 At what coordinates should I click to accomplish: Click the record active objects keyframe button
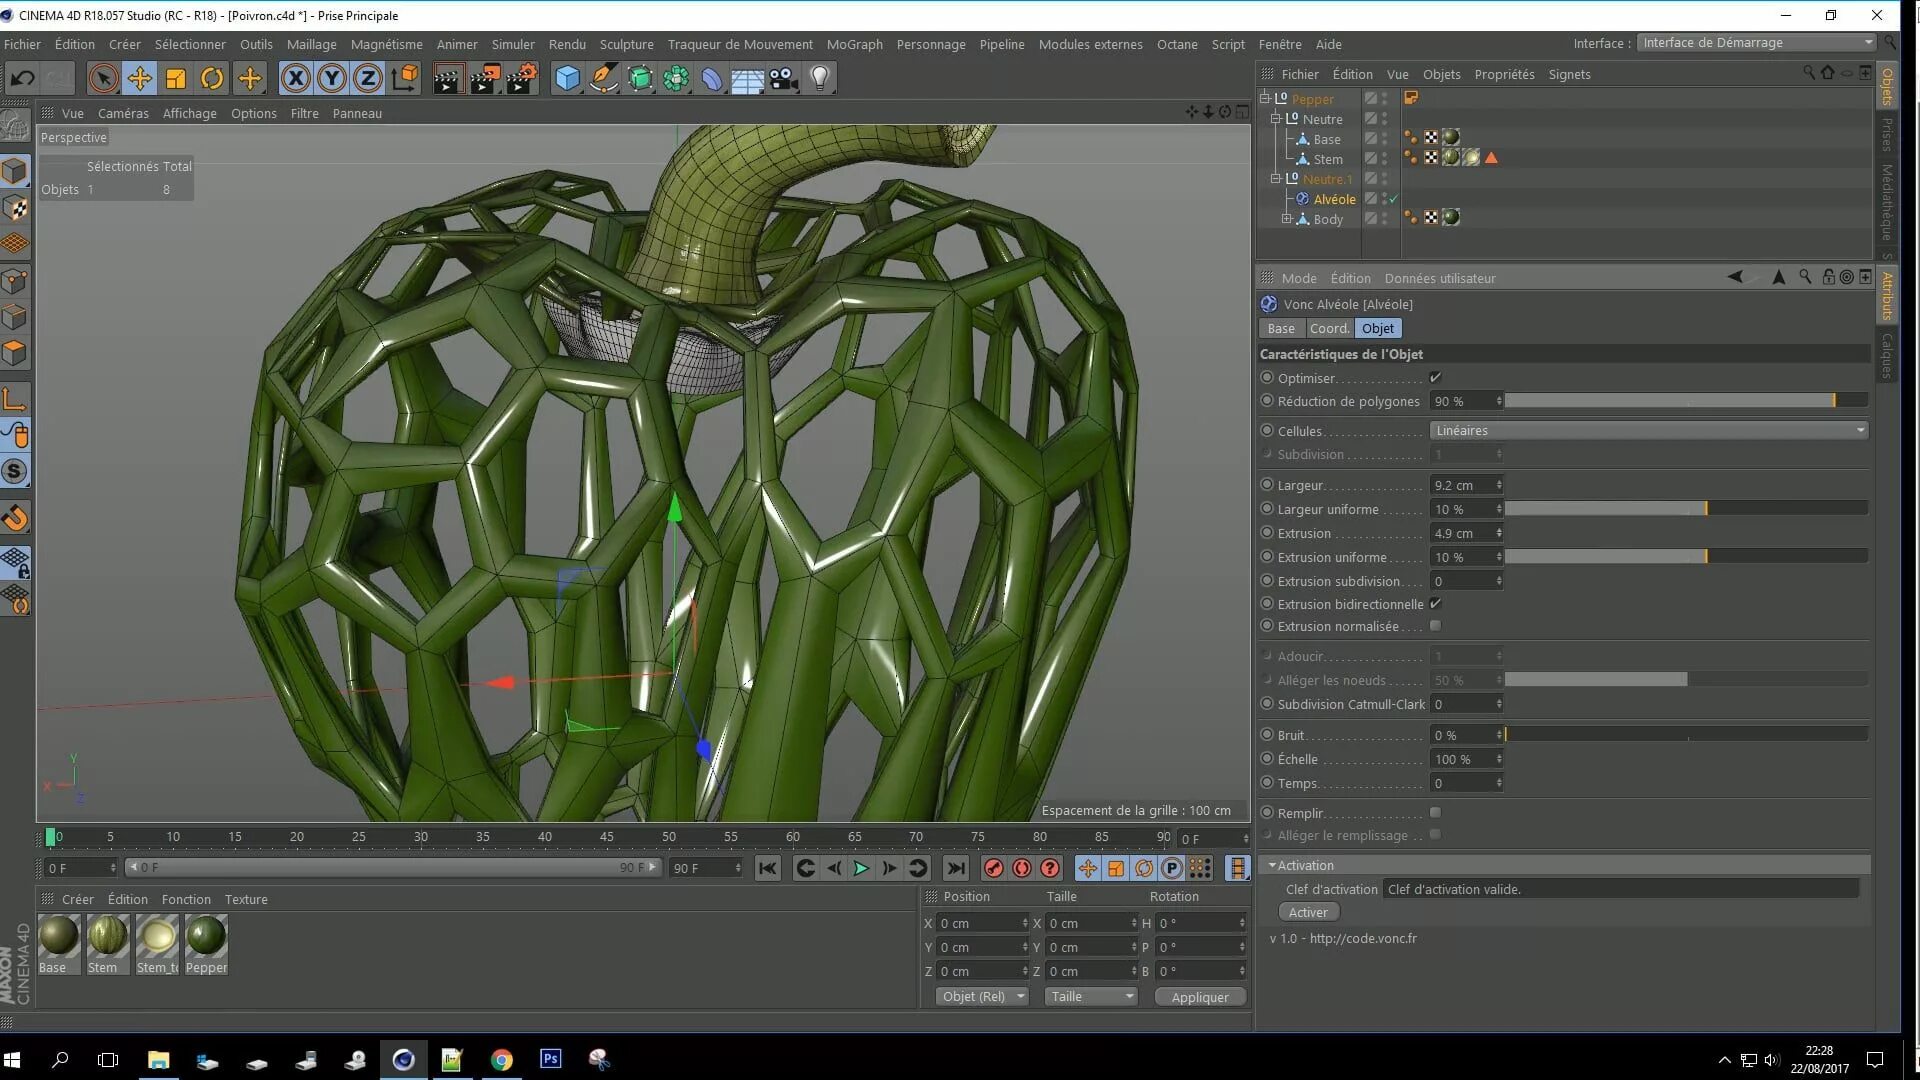[x=993, y=868]
